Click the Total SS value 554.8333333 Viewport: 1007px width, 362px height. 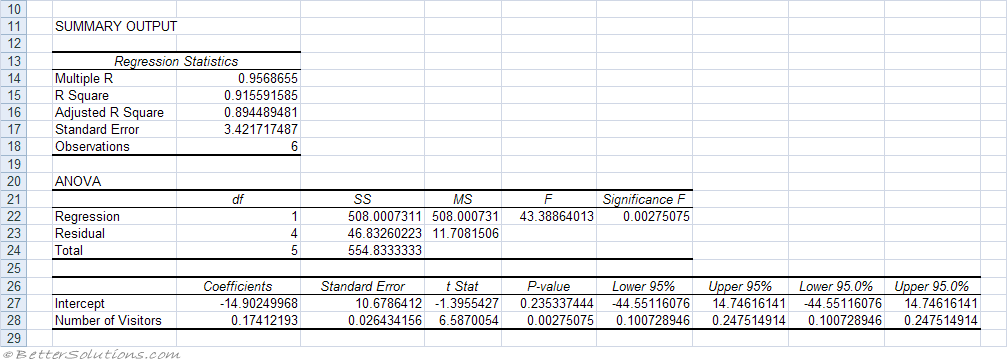362,251
